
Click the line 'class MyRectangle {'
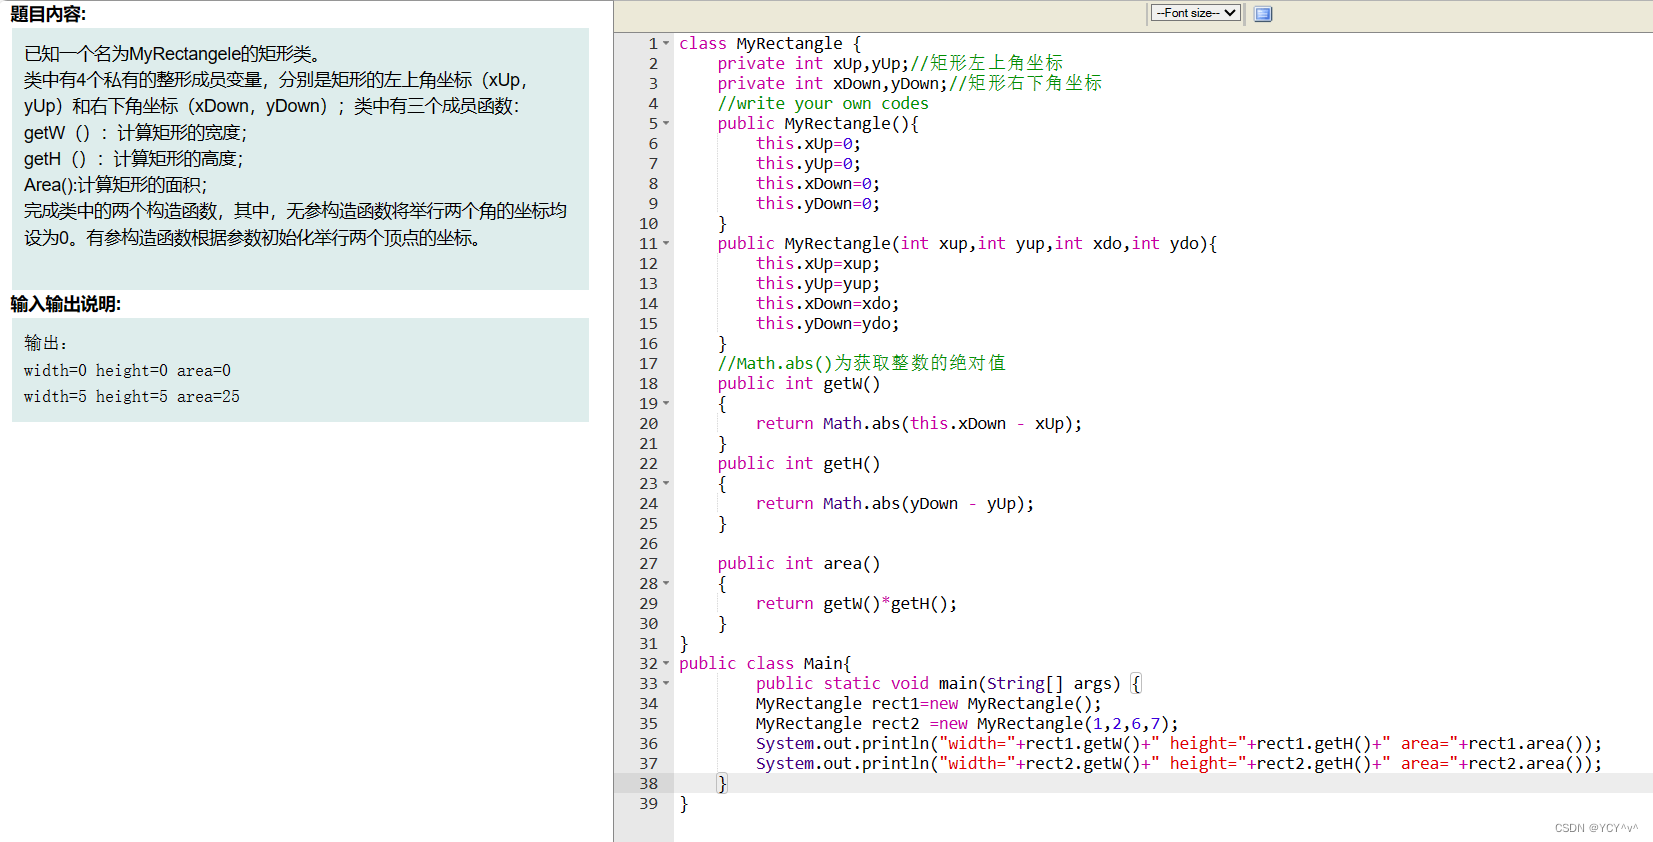(x=770, y=43)
